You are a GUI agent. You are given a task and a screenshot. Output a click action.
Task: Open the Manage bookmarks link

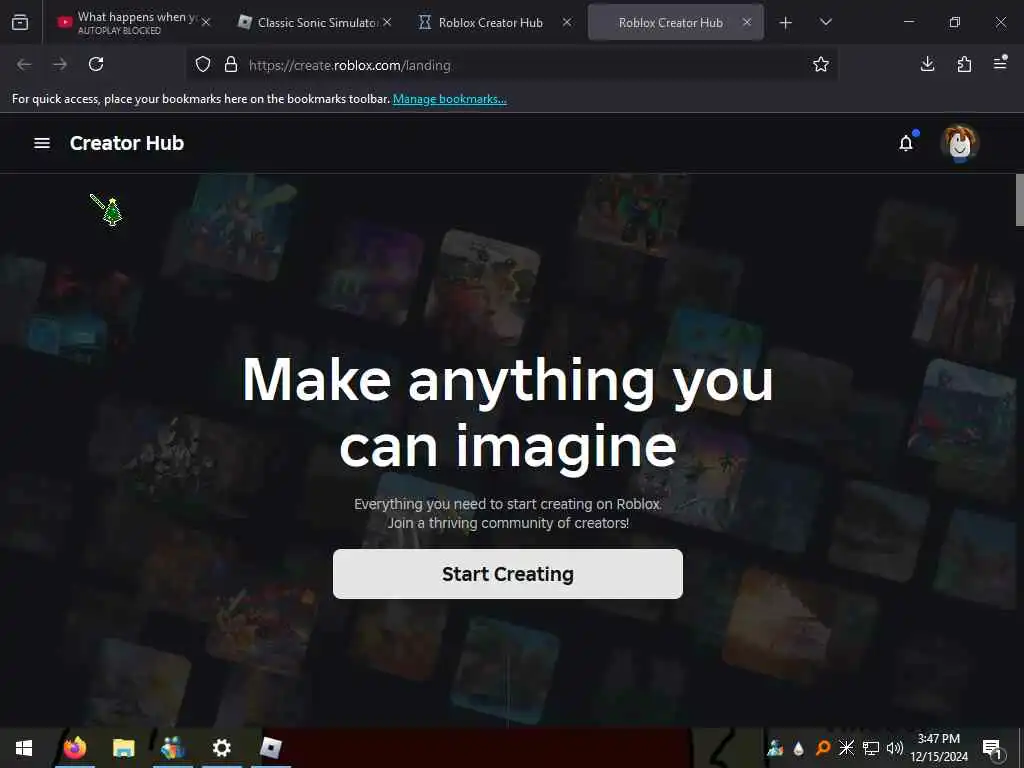pos(449,99)
